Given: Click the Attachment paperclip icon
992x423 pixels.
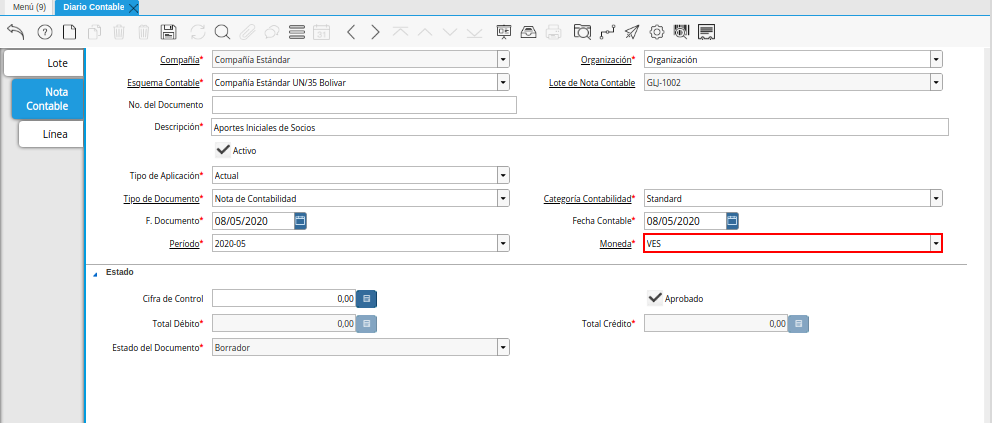Looking at the screenshot, I should coord(247,32).
